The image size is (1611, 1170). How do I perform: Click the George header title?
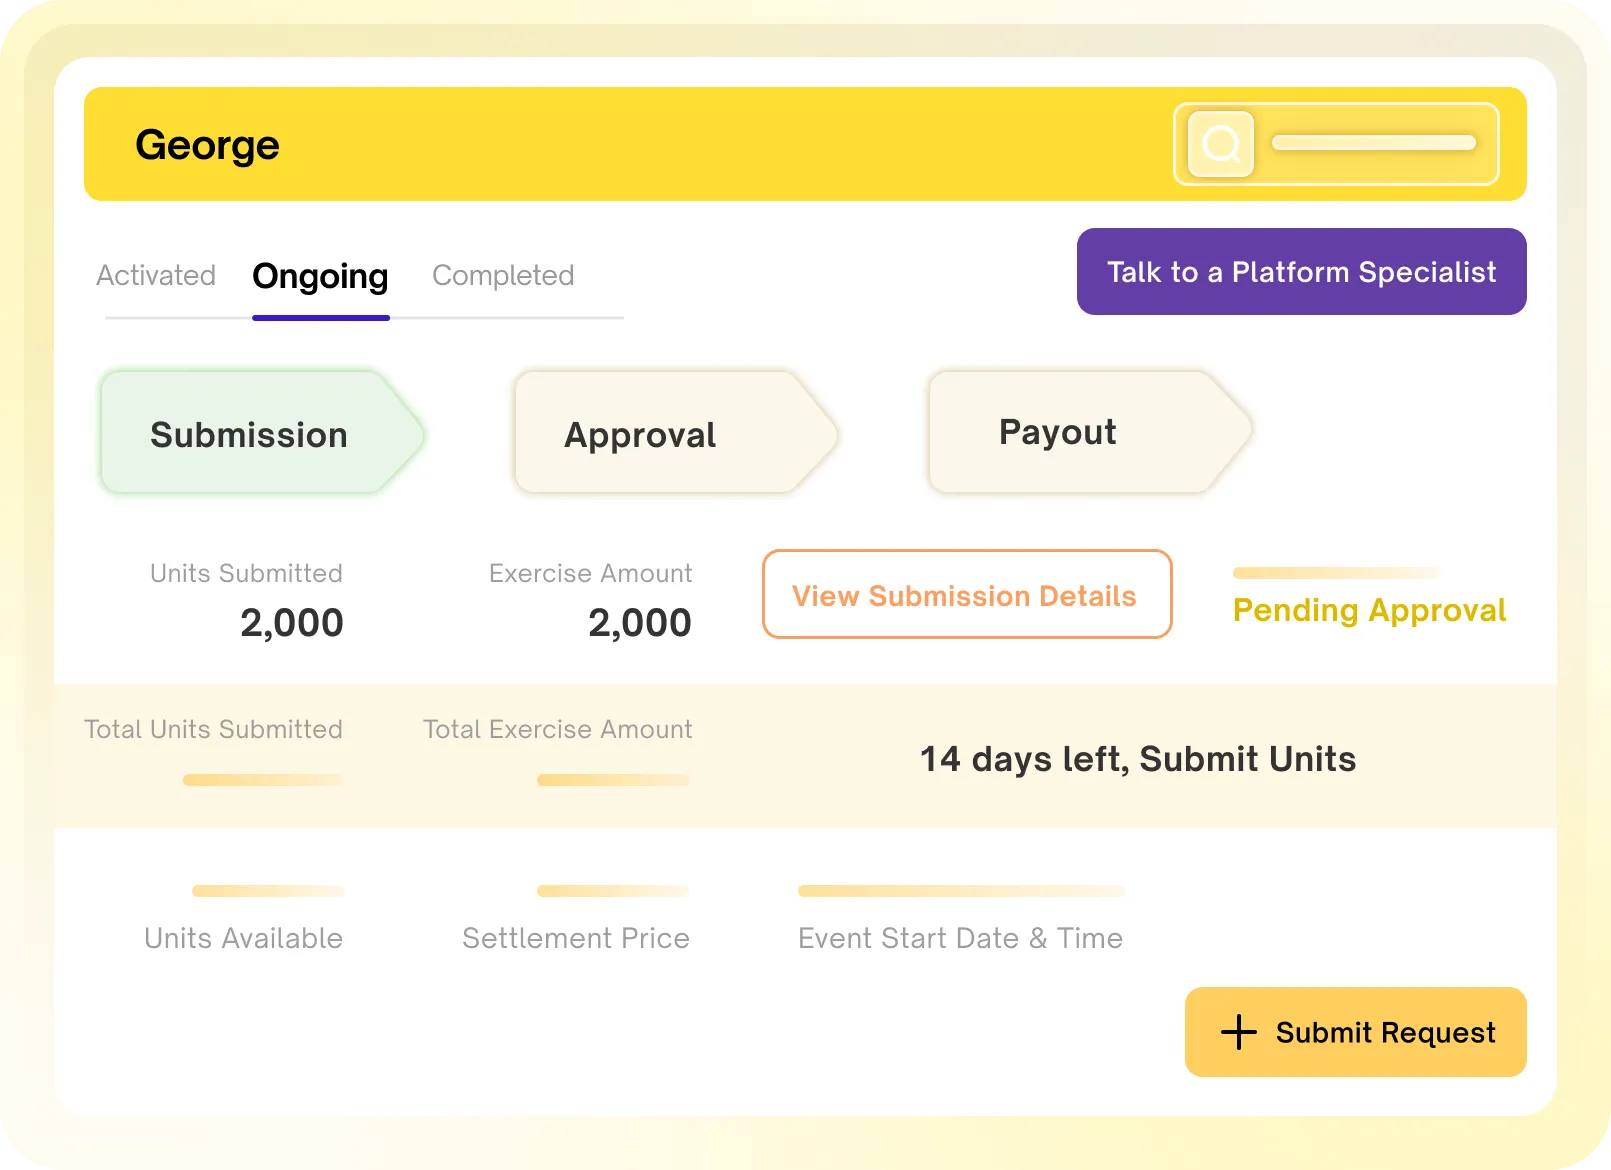pos(207,146)
